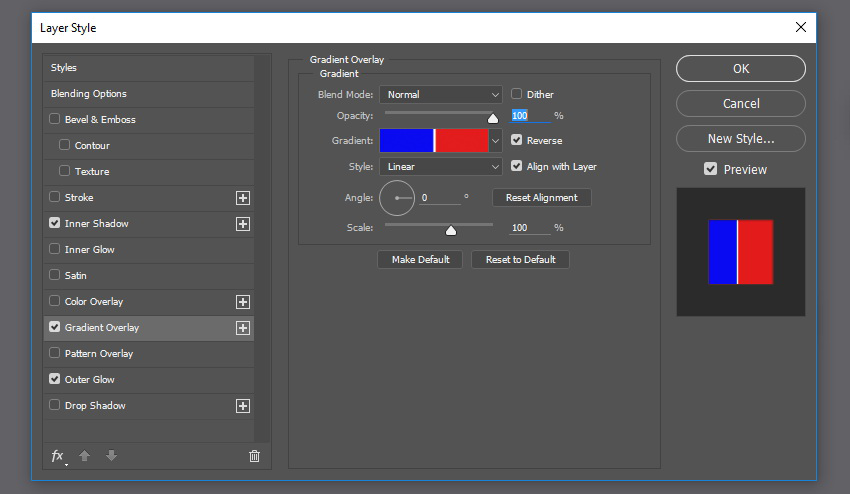Viewport: 850px width, 494px height.
Task: Move effect up with arrow icon
Action: [x=85, y=455]
